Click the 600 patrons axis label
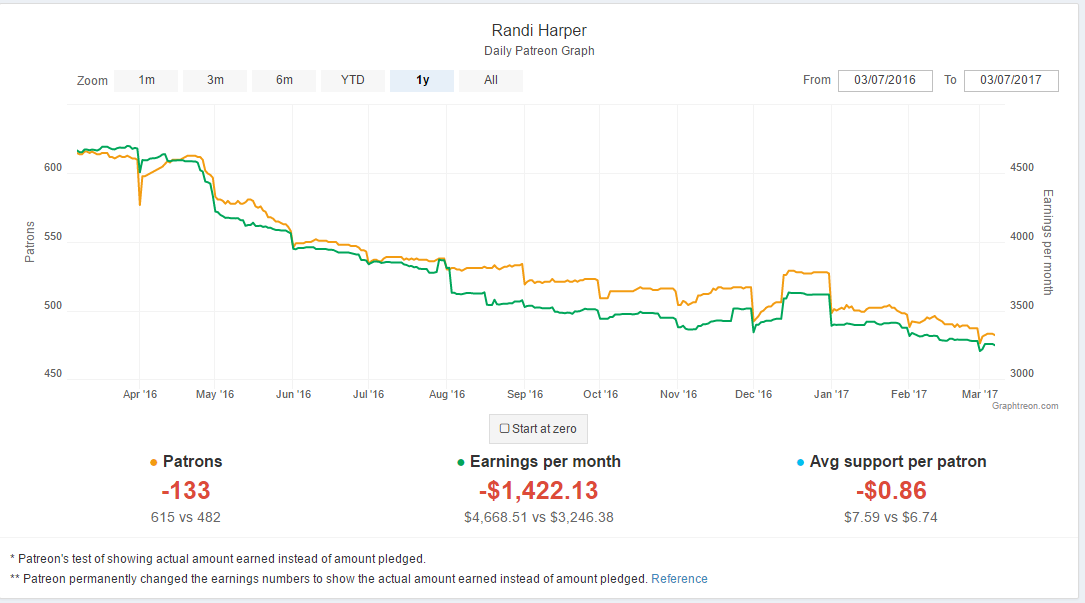This screenshot has width=1085, height=603. [x=53, y=168]
